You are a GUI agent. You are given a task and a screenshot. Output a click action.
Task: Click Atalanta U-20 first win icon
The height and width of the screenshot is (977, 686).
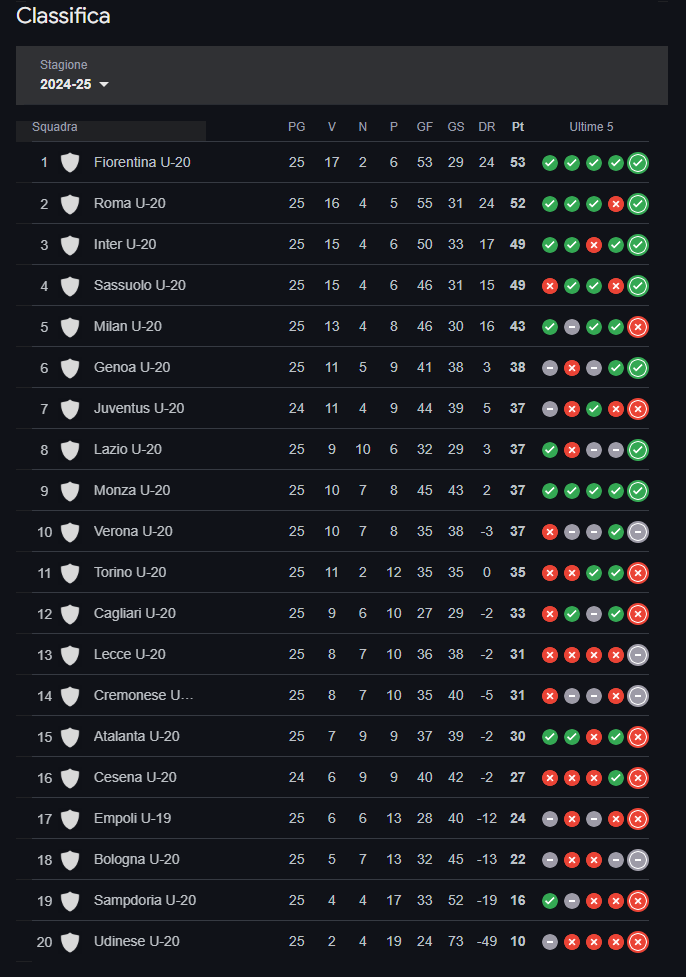point(549,737)
